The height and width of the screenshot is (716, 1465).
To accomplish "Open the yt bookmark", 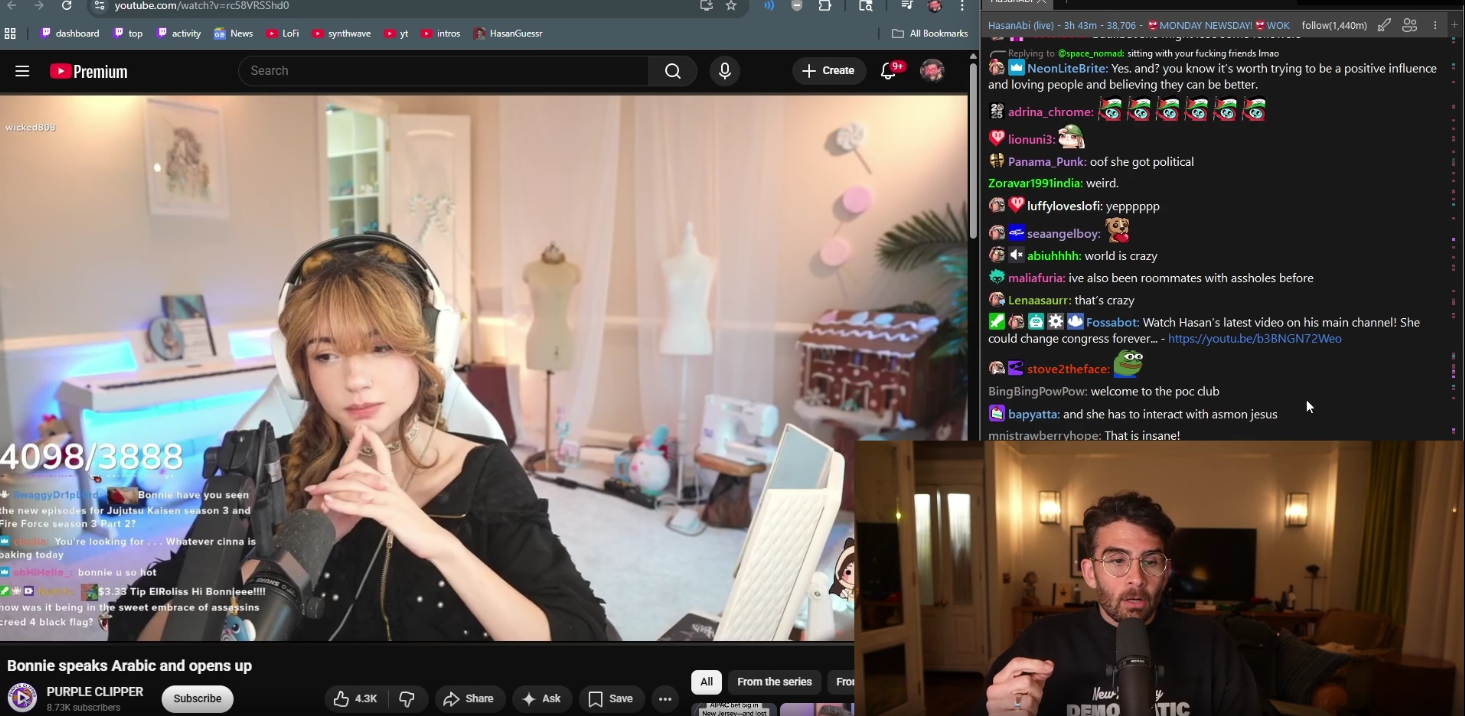I will (x=397, y=34).
